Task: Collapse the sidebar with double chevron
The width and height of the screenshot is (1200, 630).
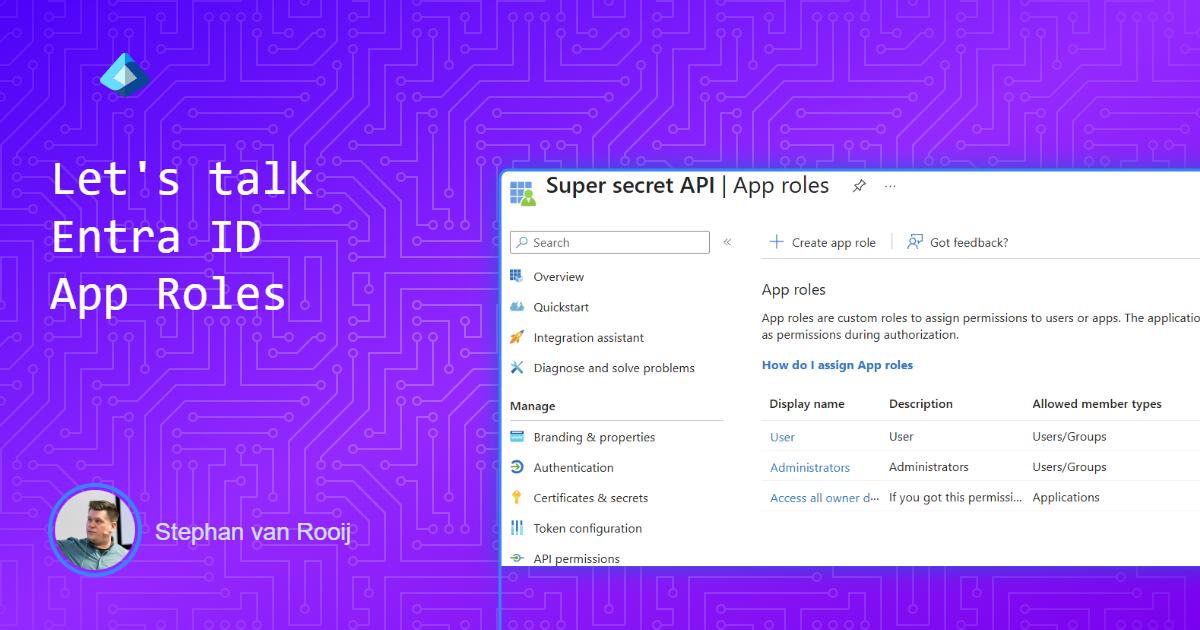Action: [727, 242]
